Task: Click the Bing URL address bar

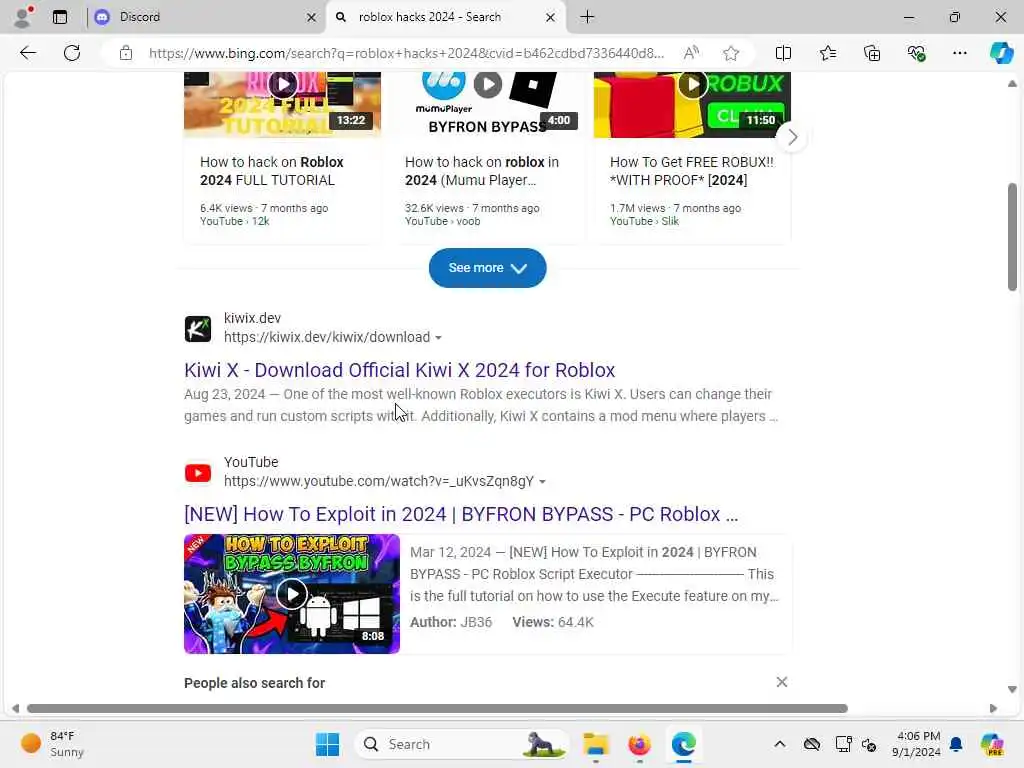Action: coord(406,53)
